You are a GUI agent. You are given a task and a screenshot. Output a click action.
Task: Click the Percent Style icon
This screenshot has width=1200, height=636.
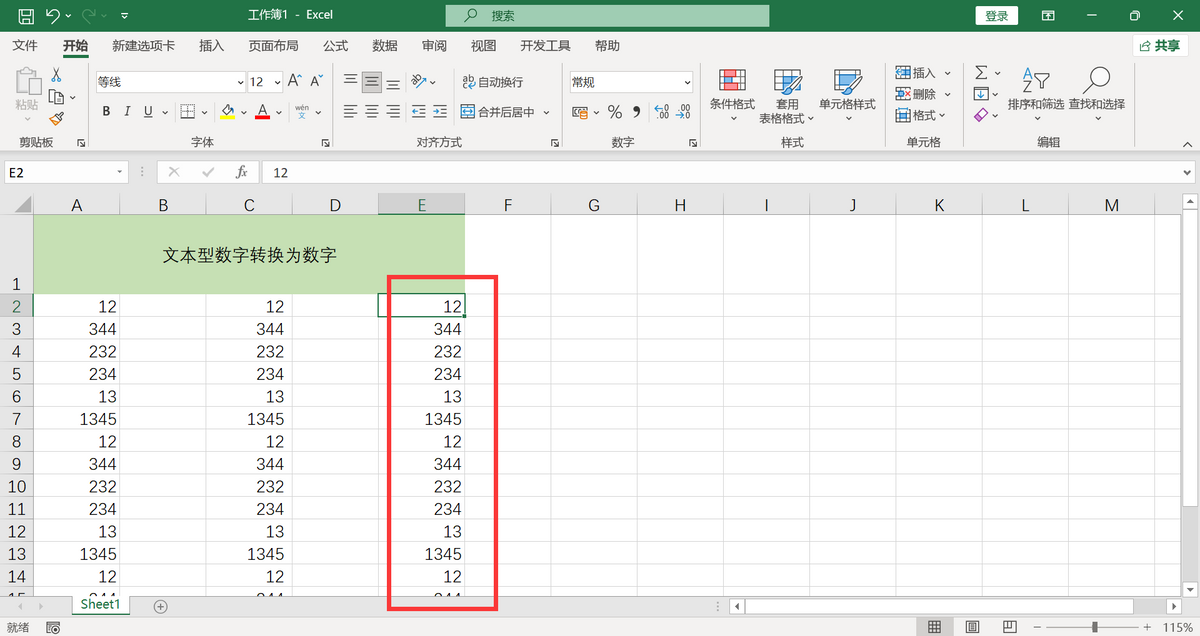pos(615,112)
